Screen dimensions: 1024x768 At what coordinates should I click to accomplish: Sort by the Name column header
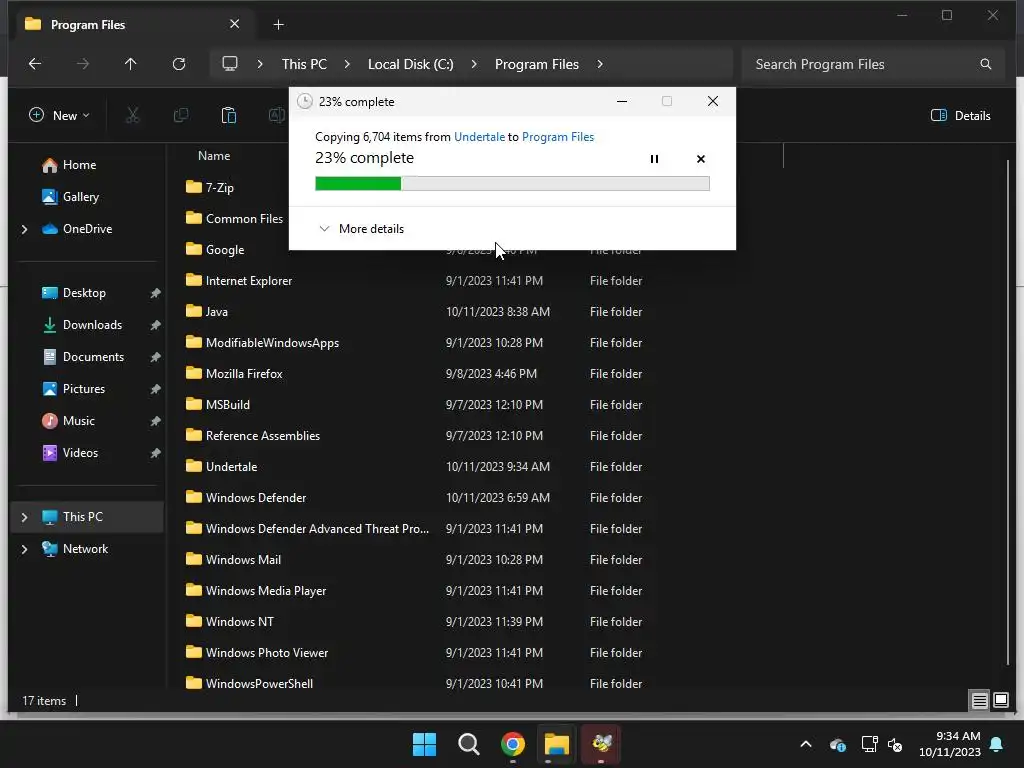tap(214, 155)
